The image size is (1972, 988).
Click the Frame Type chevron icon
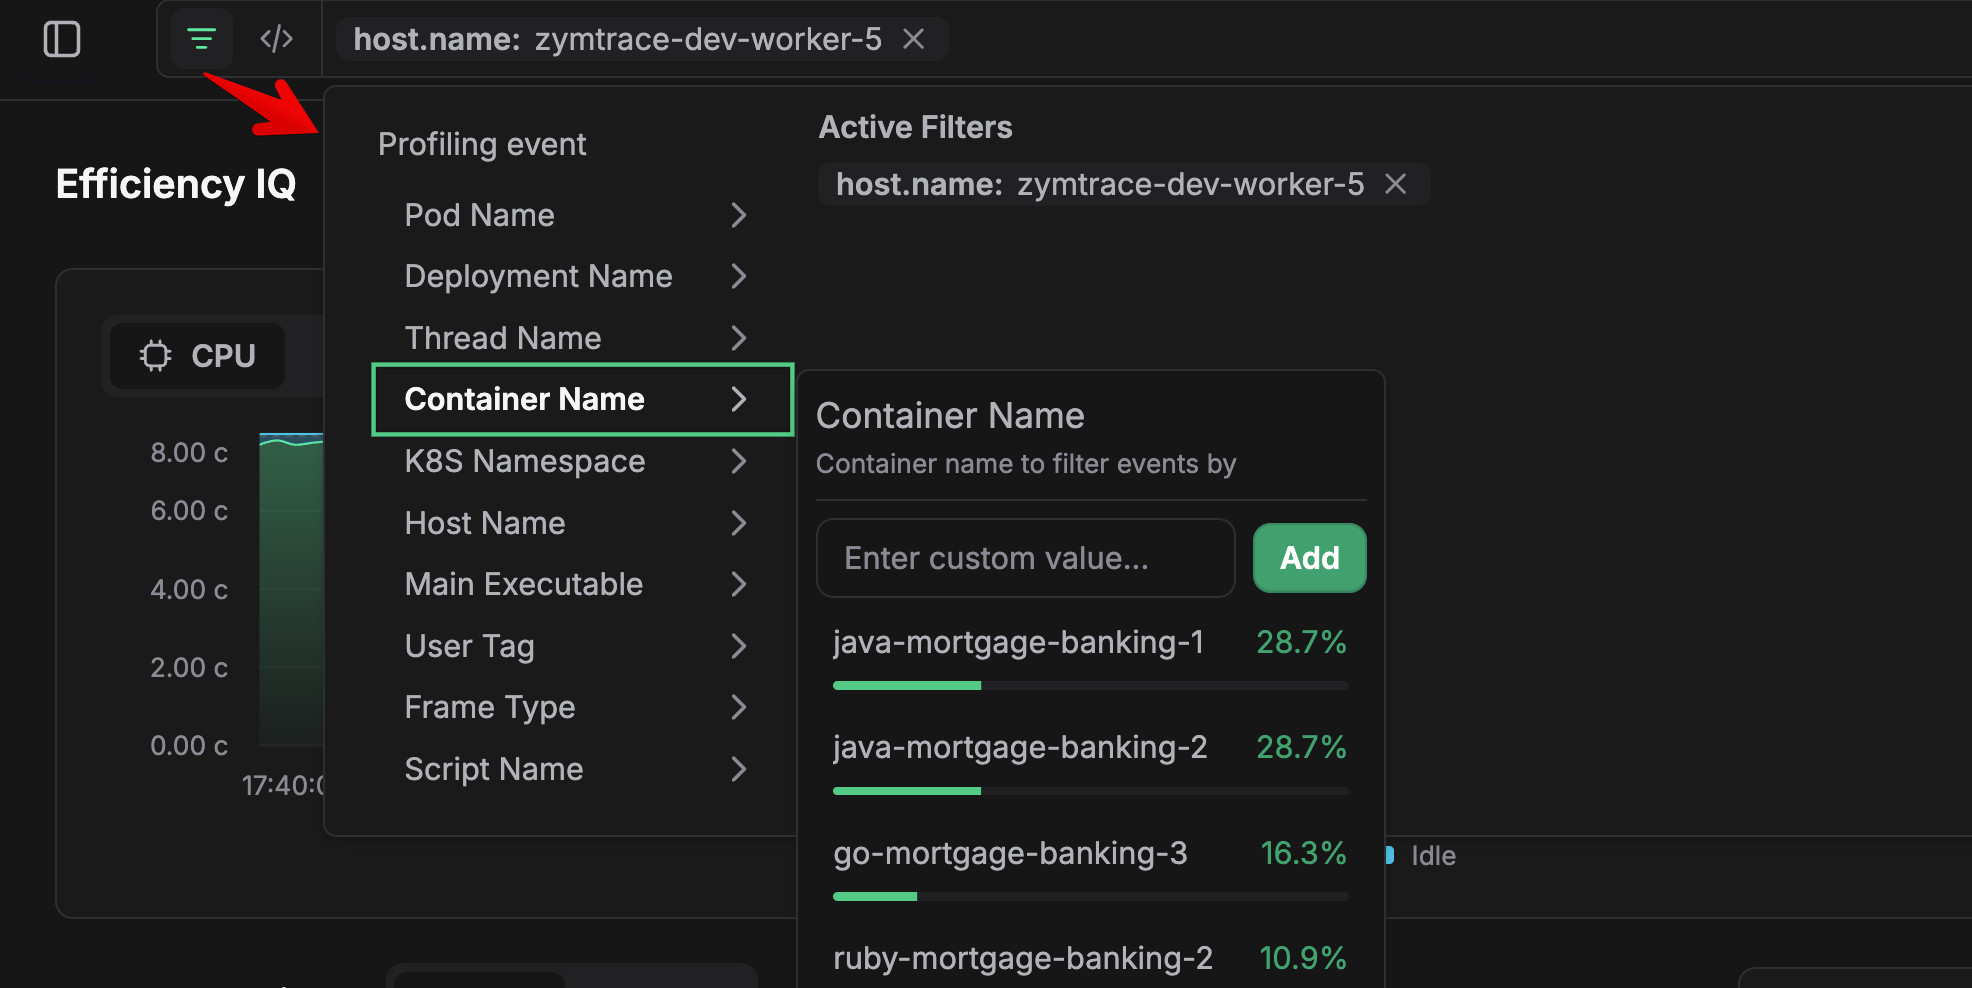tap(738, 707)
